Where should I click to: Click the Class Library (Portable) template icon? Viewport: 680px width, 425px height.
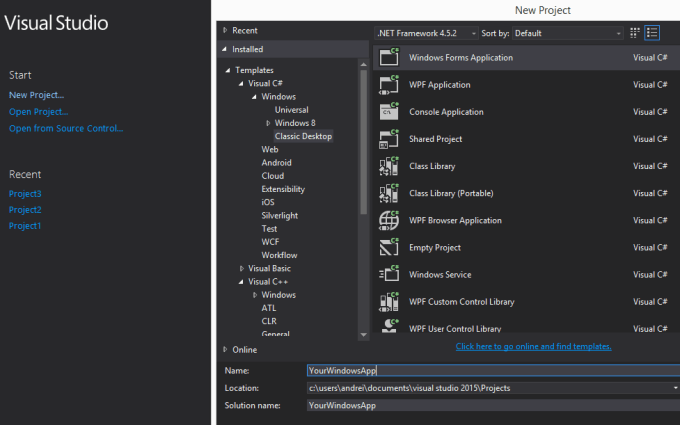(389, 193)
